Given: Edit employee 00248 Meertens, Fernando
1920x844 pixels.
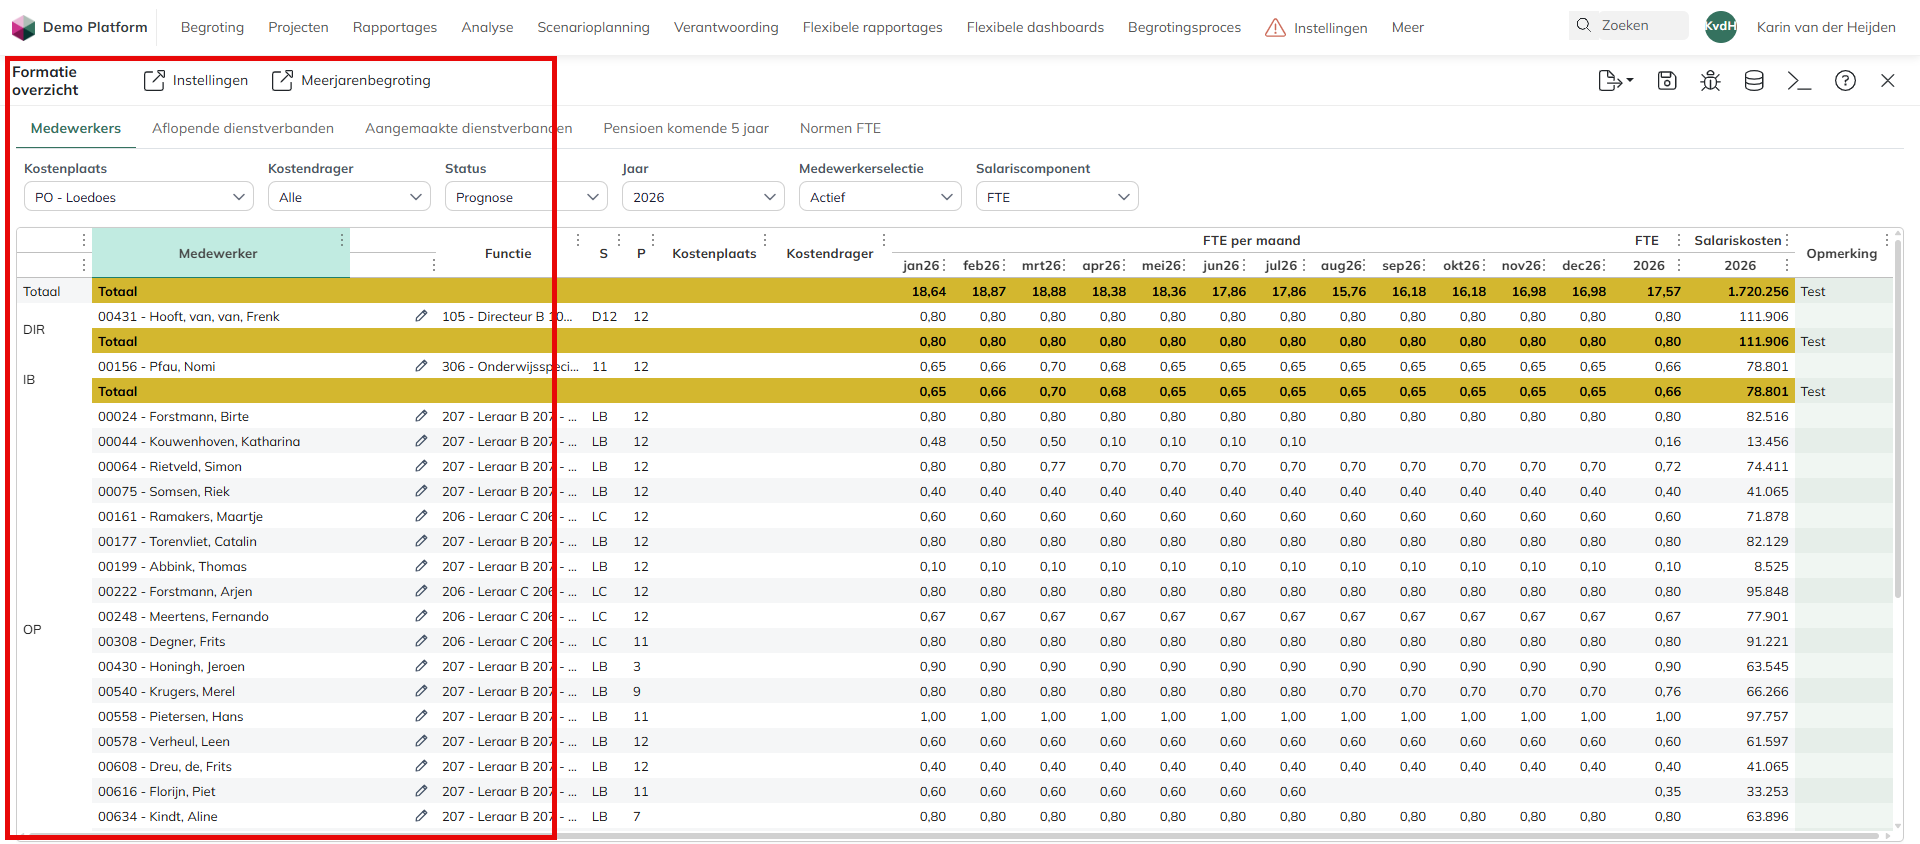Looking at the screenshot, I should pos(421,616).
